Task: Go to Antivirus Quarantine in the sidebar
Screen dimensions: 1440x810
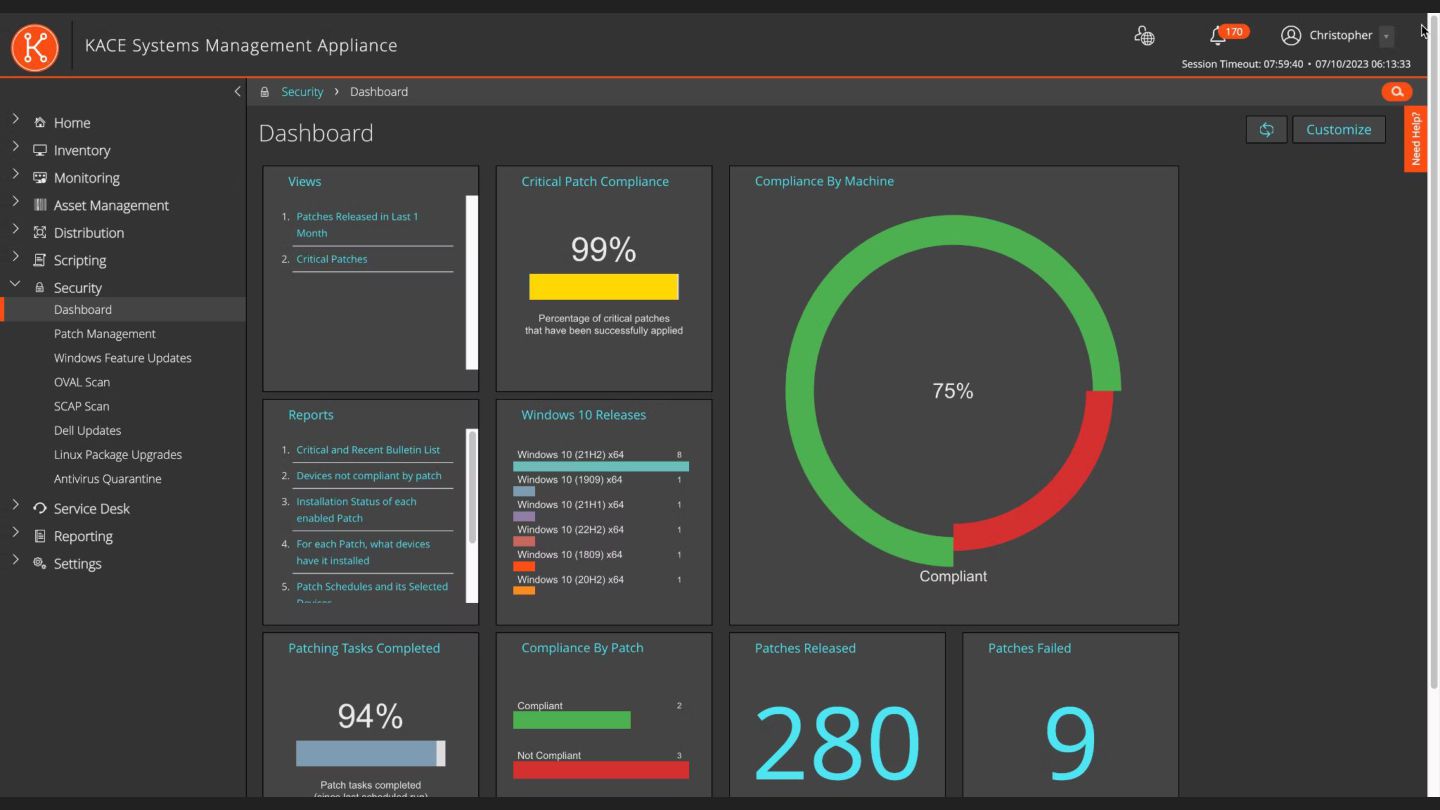Action: (107, 479)
